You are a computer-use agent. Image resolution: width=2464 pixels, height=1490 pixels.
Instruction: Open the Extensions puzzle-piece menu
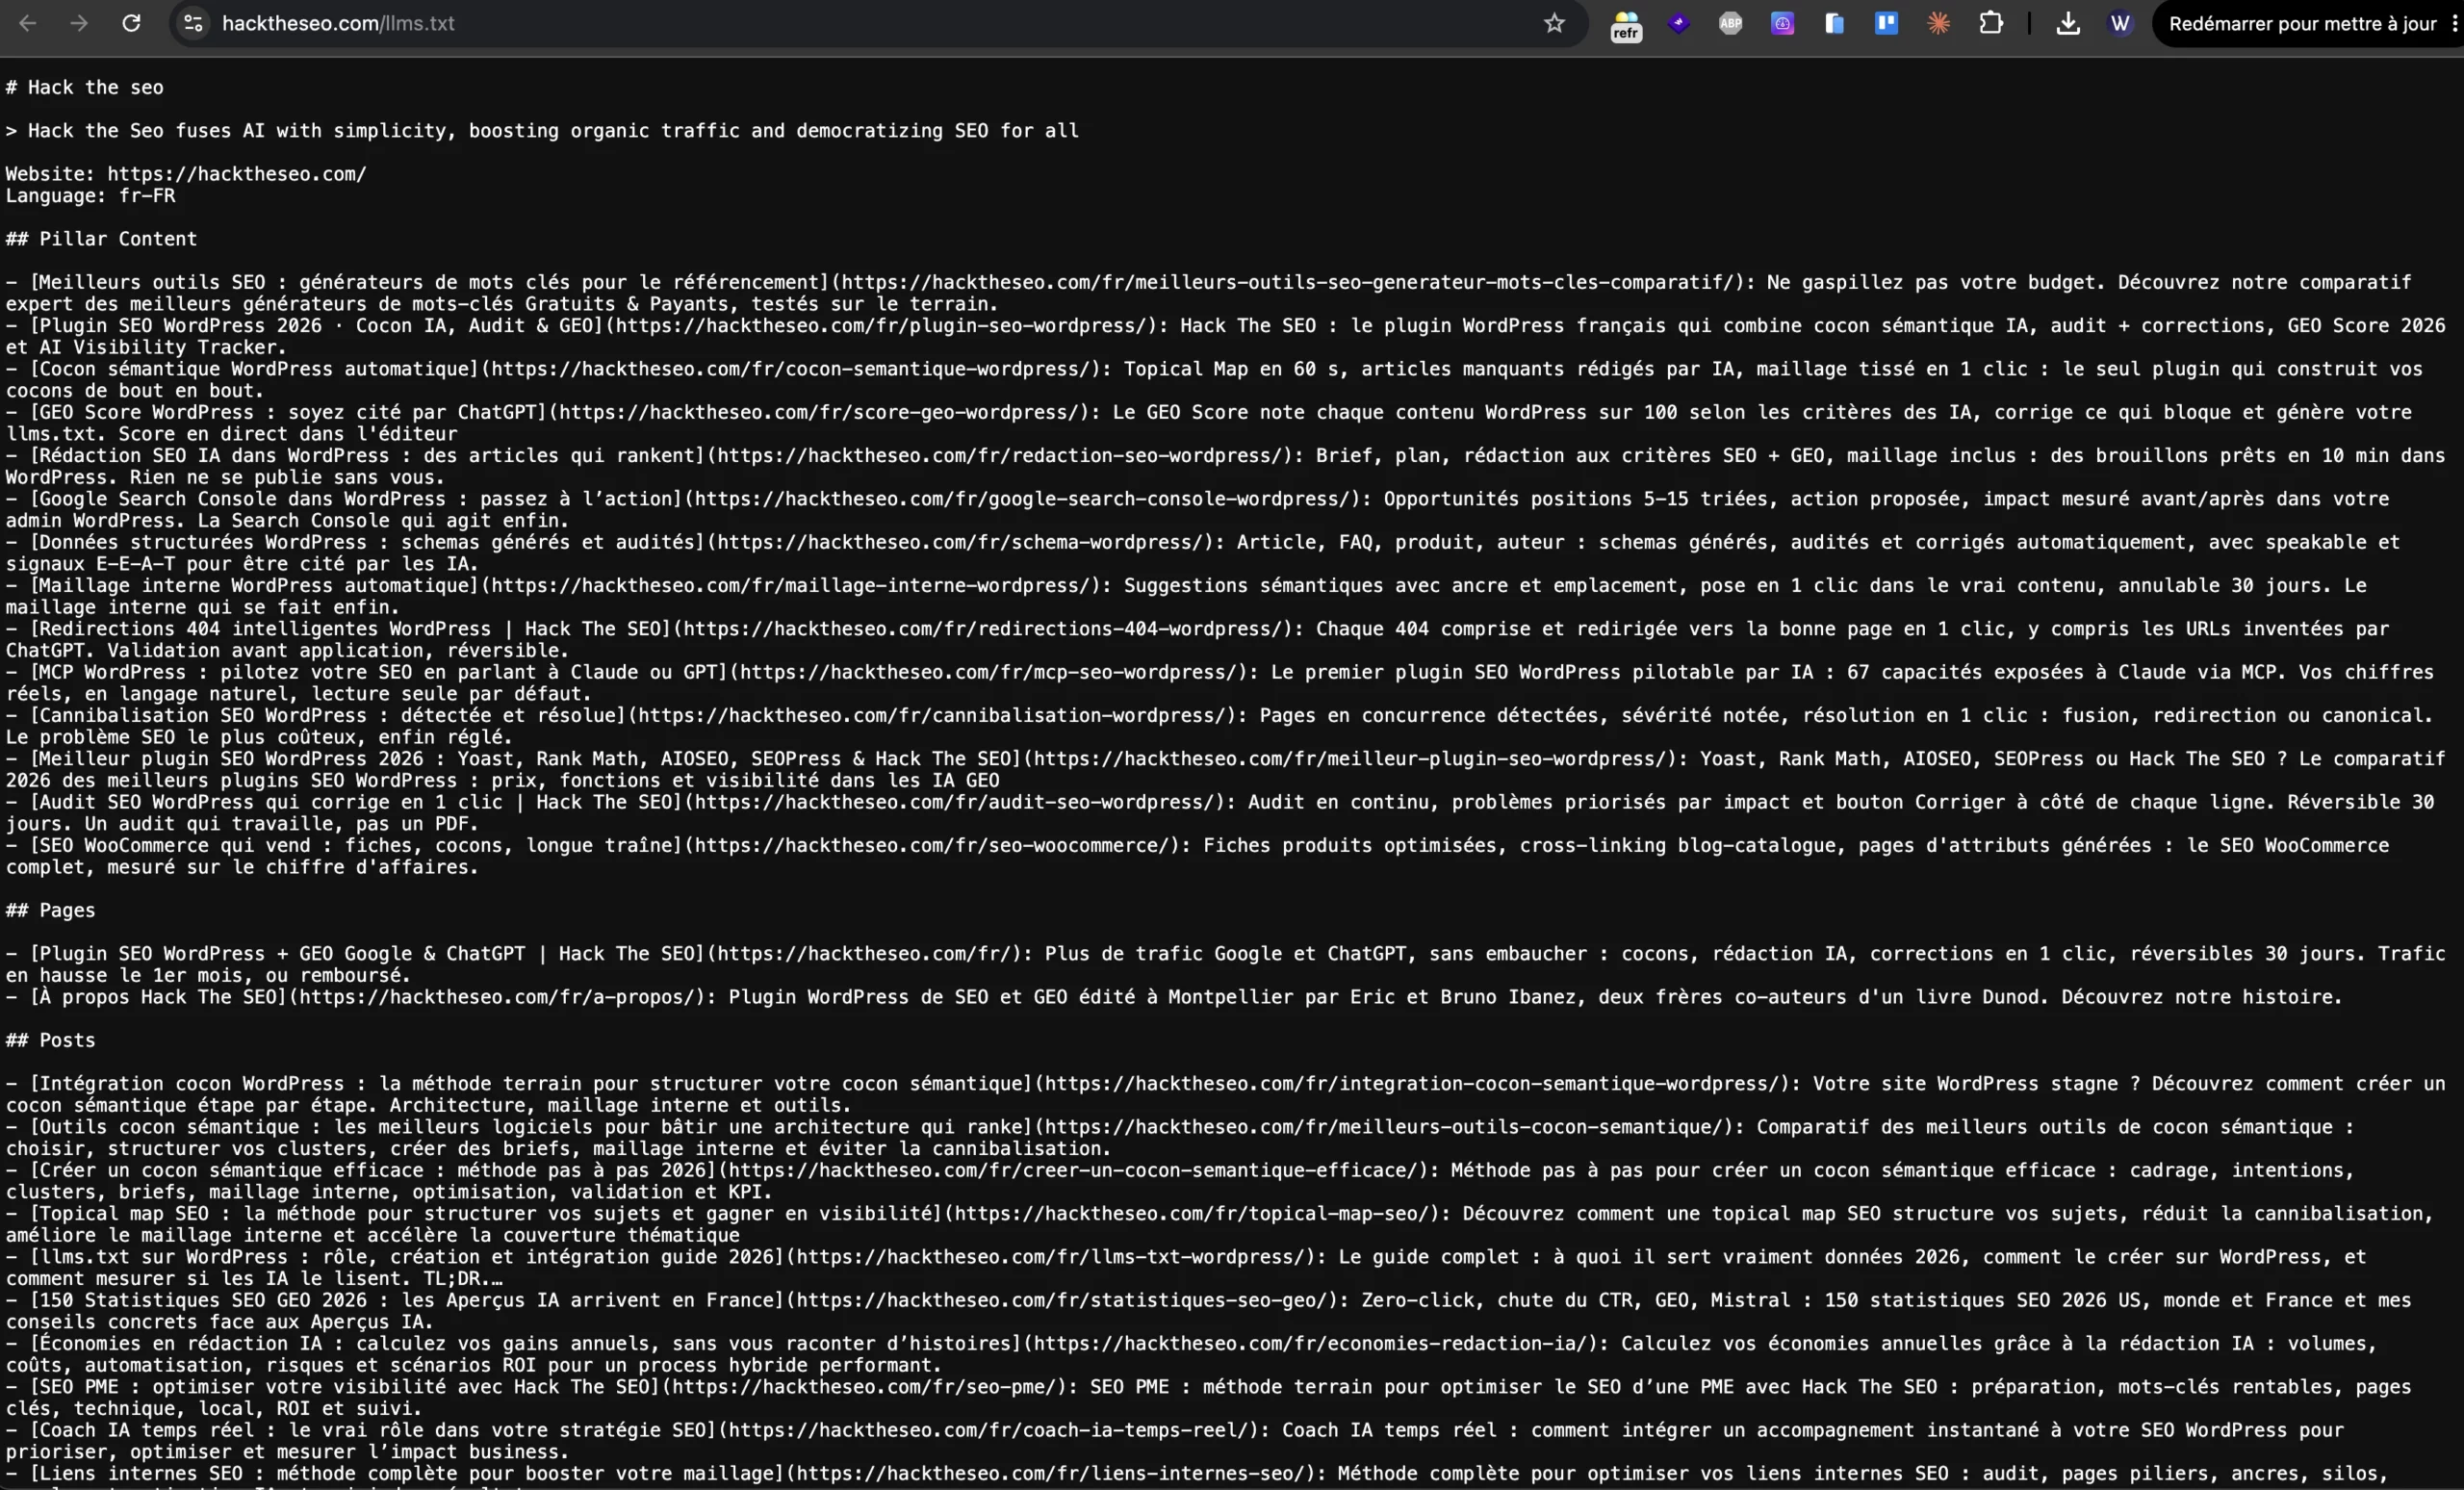click(1991, 23)
